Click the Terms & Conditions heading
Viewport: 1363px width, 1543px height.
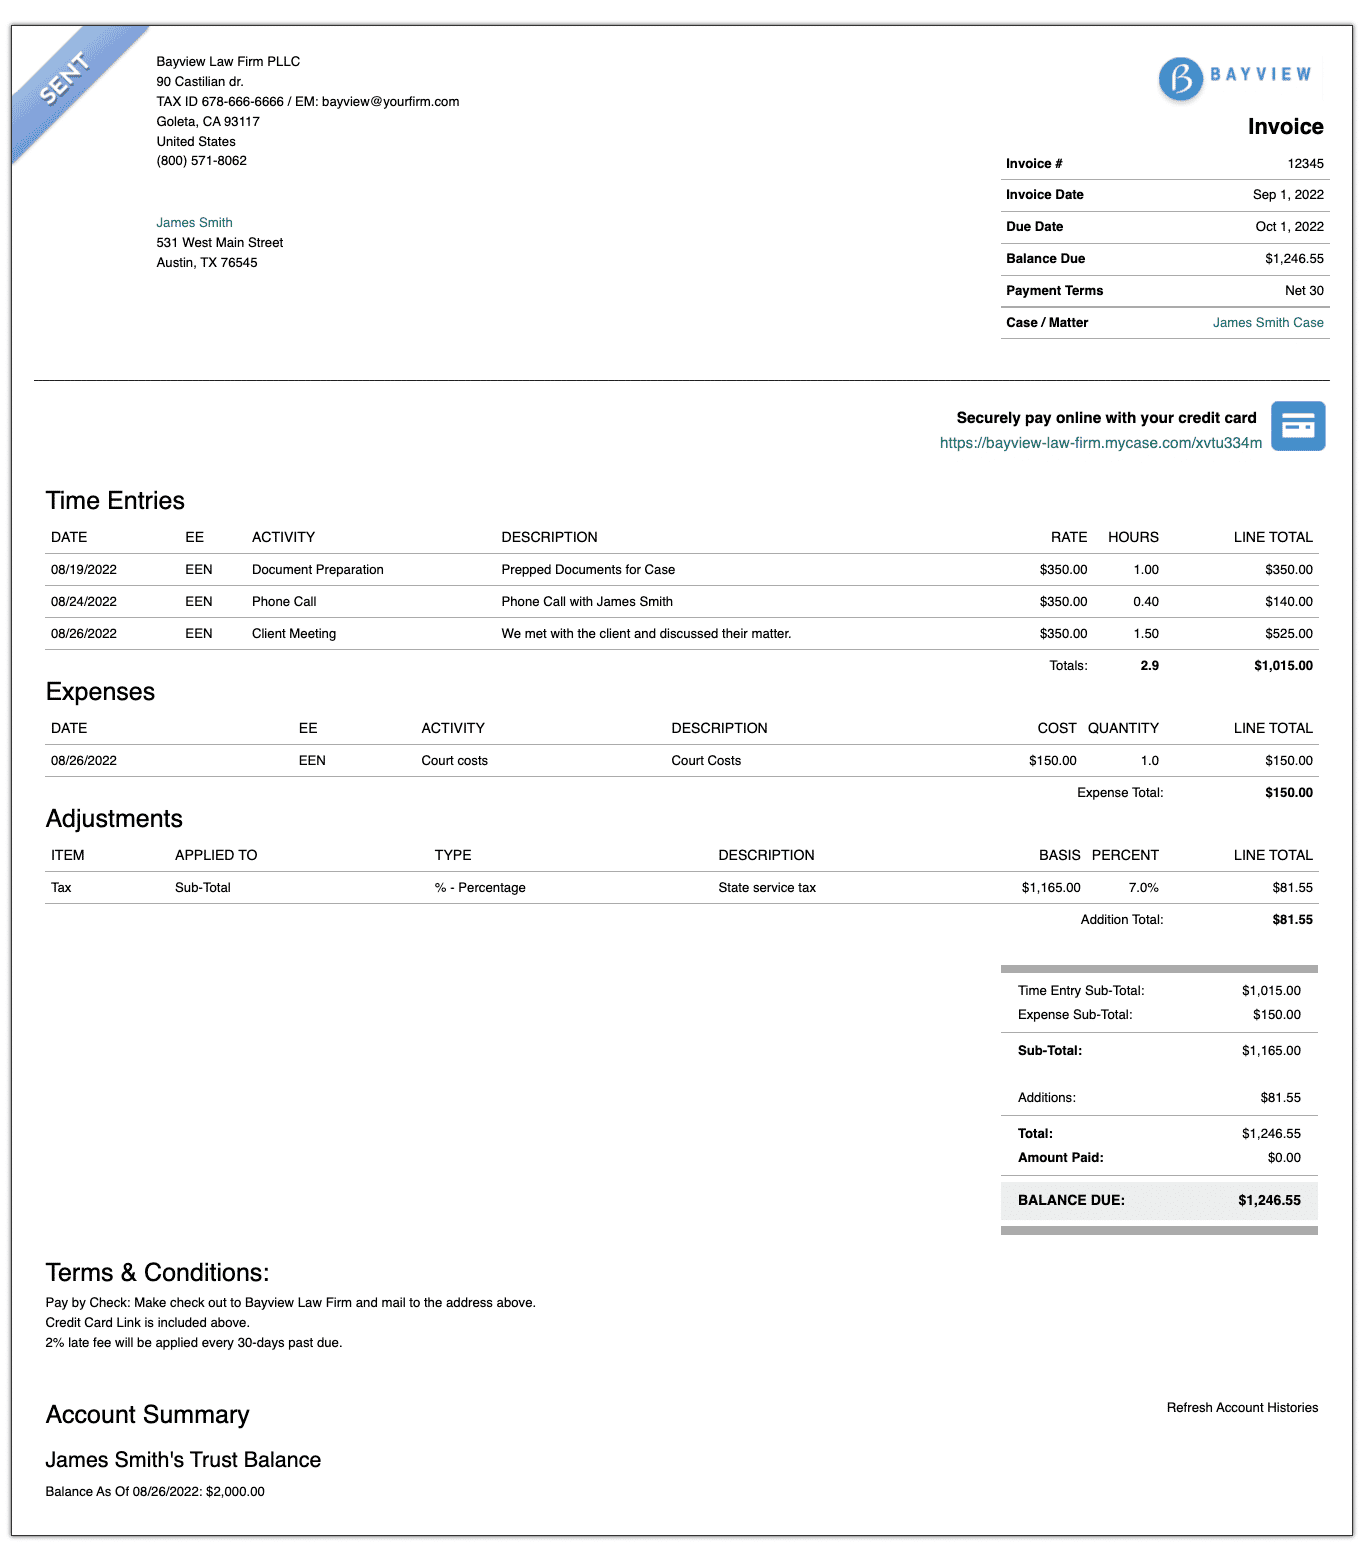coord(157,1273)
